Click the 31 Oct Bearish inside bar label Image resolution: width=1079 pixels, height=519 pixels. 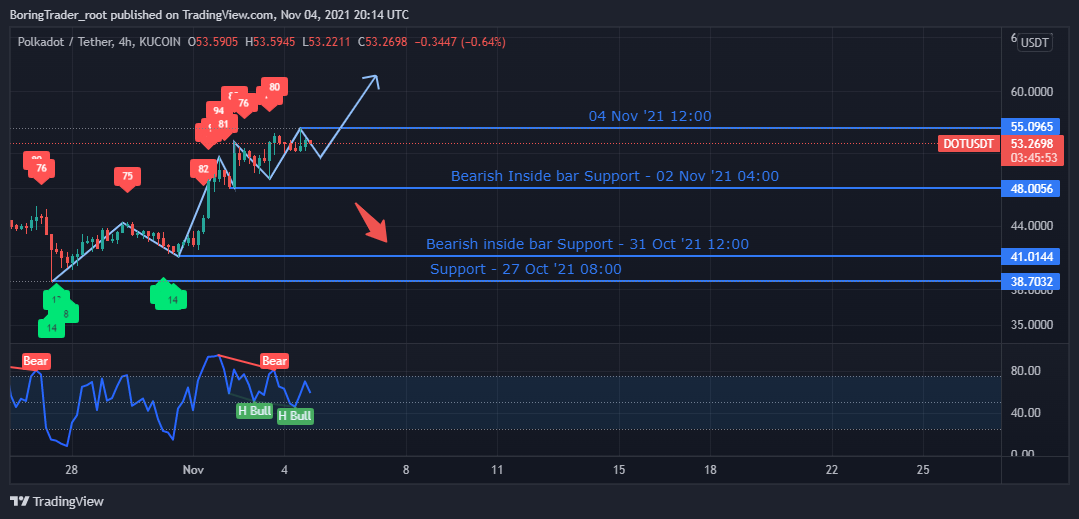click(x=587, y=244)
